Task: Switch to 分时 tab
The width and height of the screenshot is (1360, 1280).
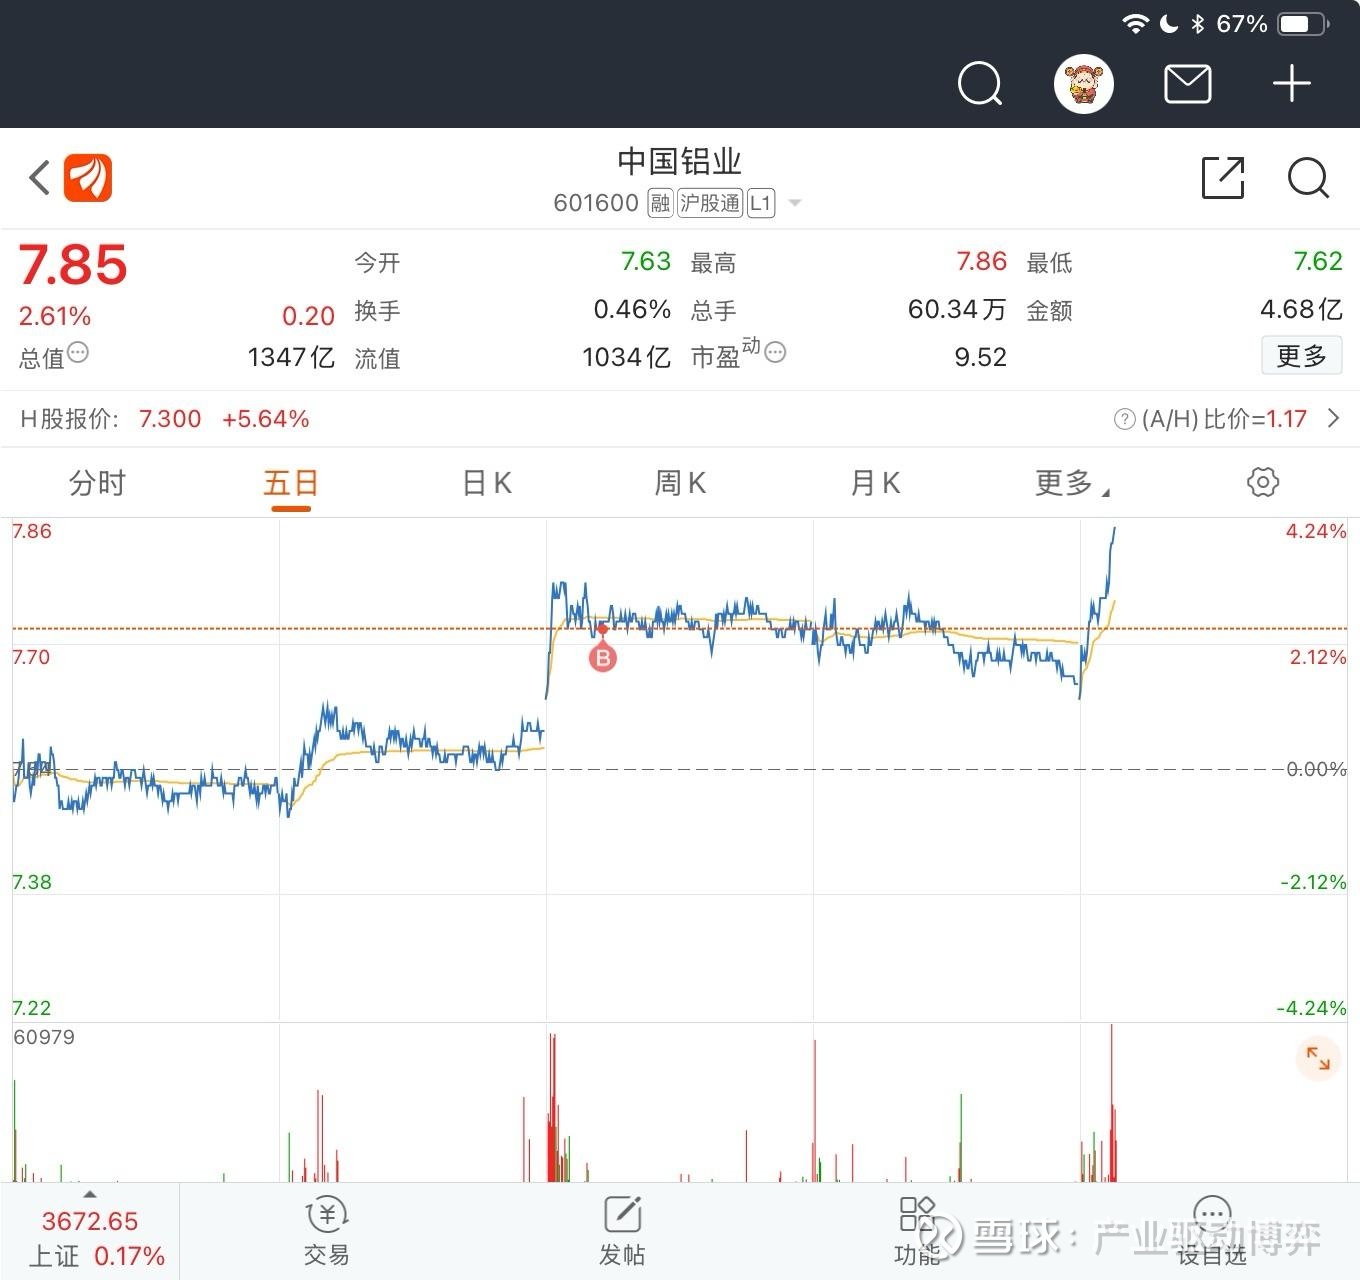Action: 97,483
